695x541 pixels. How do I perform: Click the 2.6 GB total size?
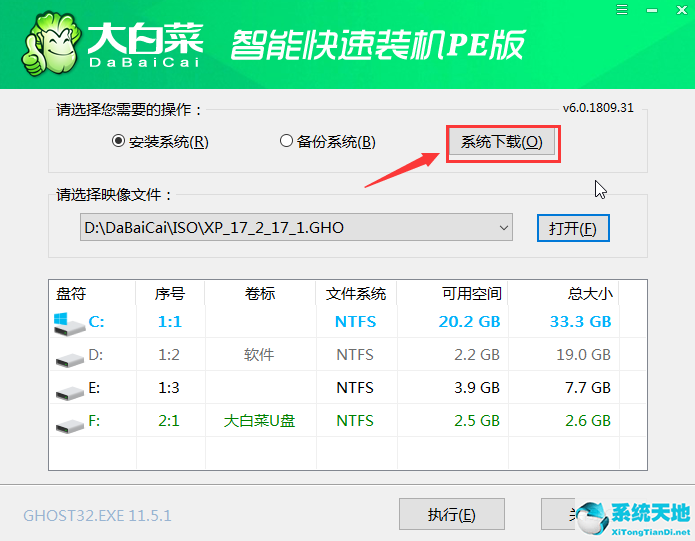pos(588,420)
